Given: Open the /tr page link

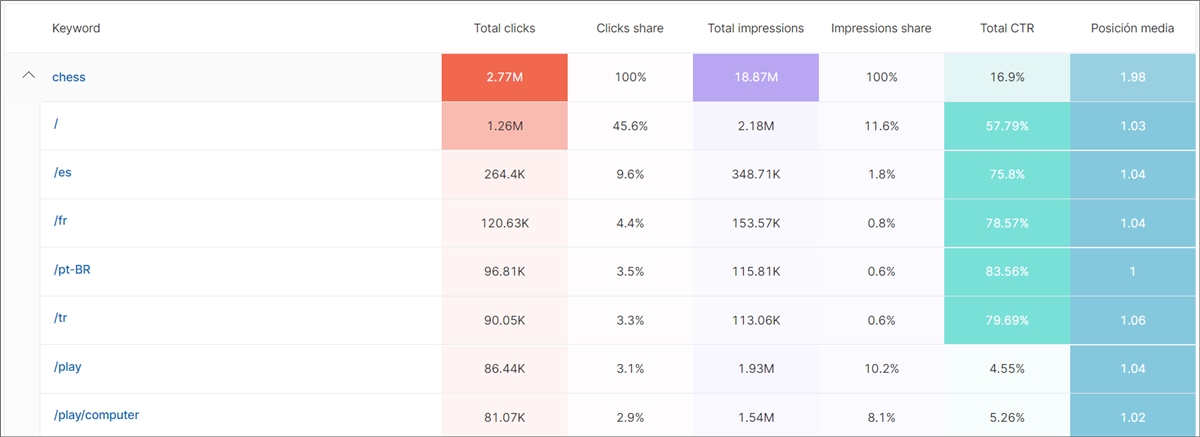Looking at the screenshot, I should point(61,318).
